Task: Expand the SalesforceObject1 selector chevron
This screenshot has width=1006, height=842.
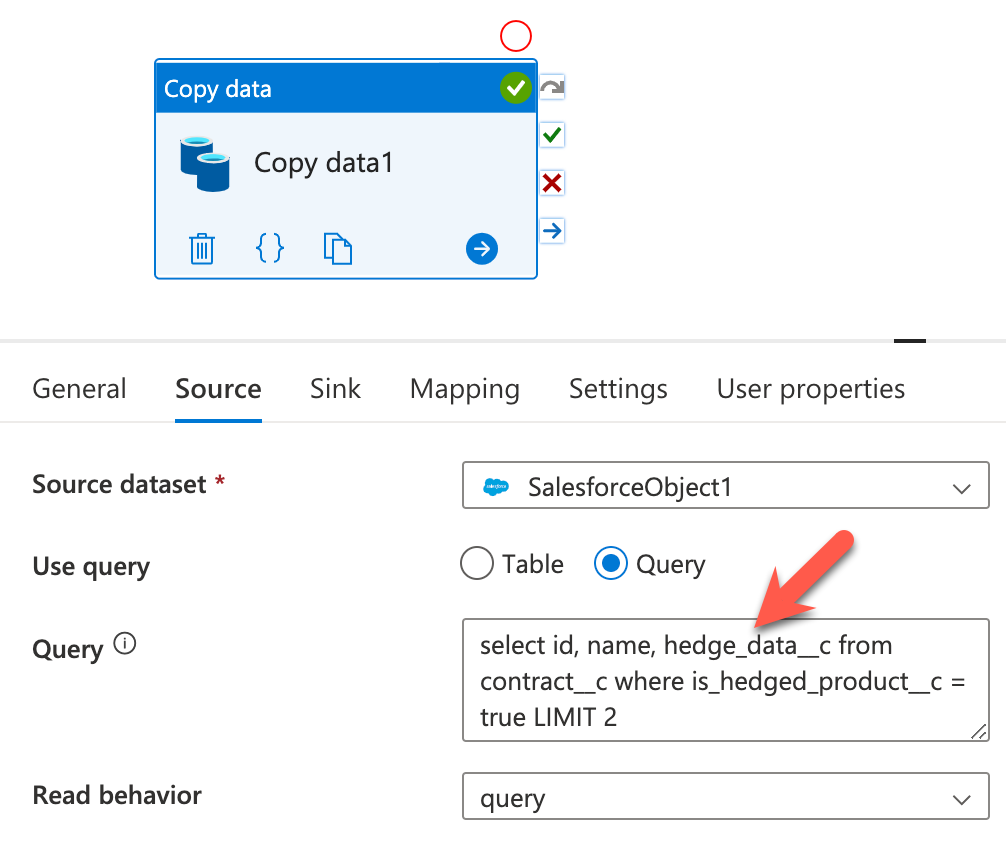Action: (x=960, y=486)
